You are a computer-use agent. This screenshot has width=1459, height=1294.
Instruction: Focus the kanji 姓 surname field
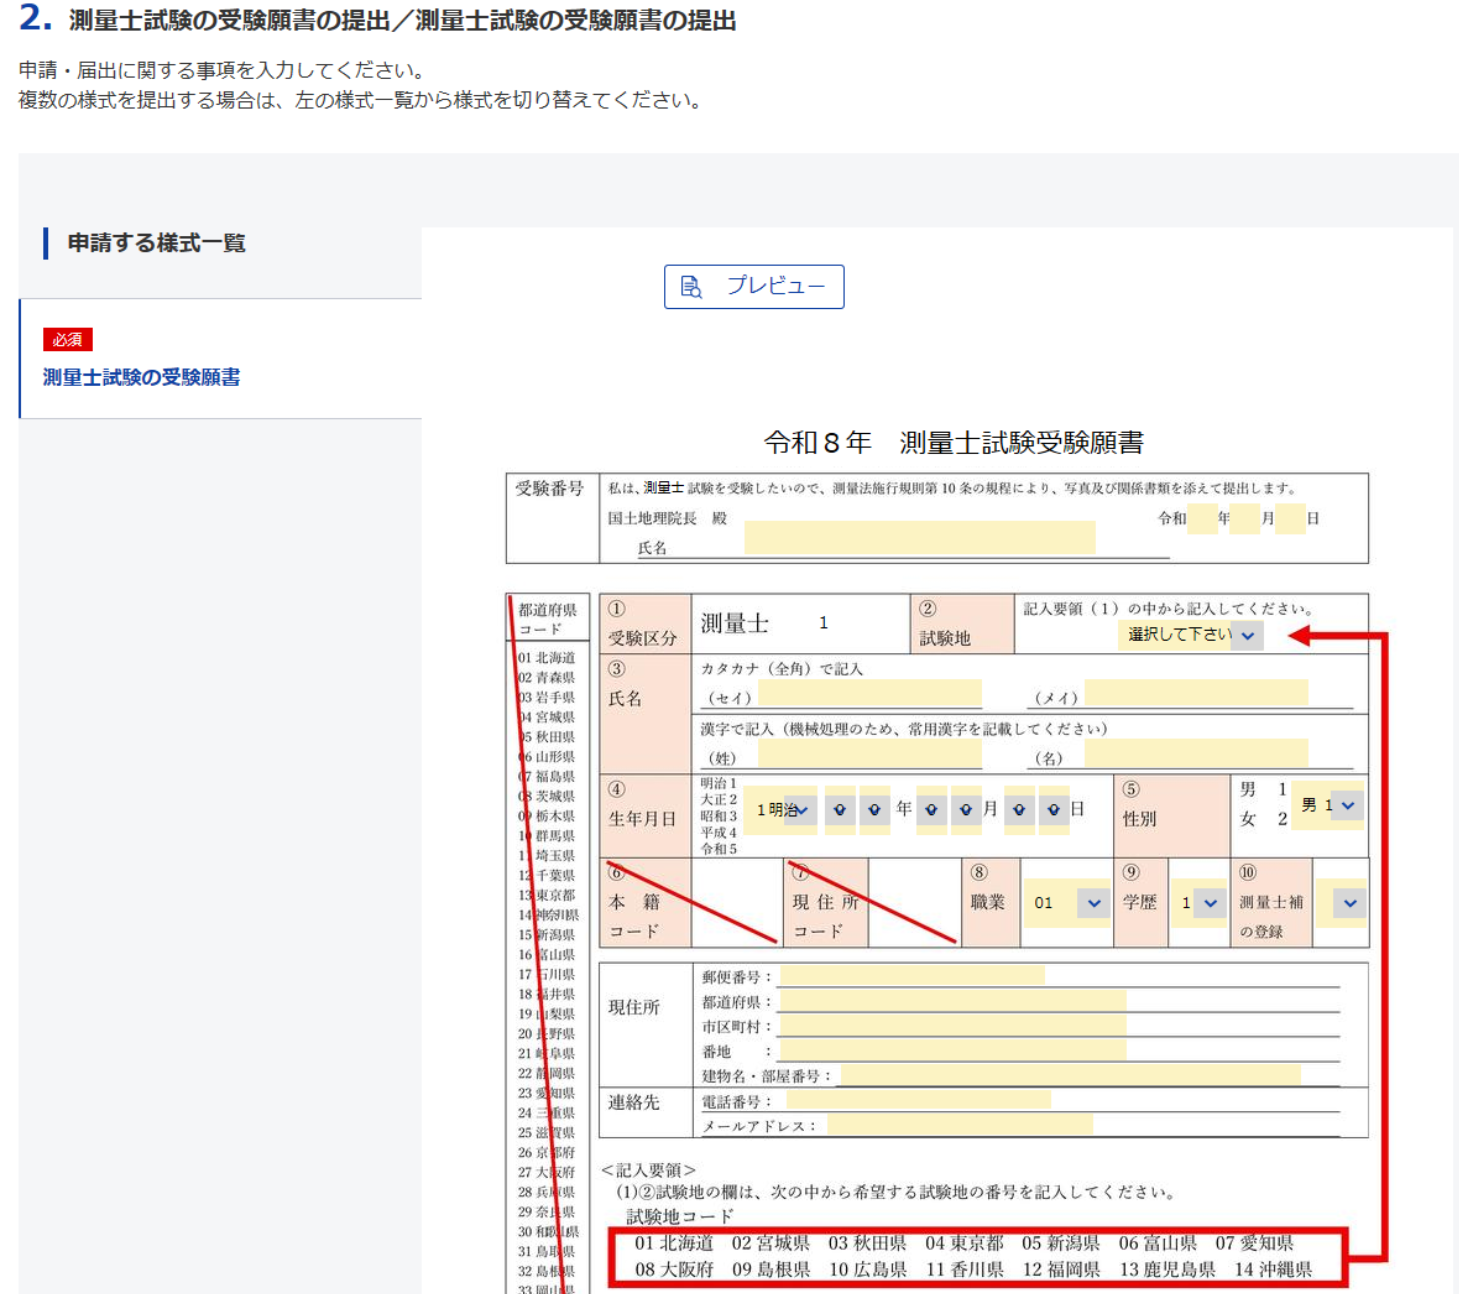(869, 754)
